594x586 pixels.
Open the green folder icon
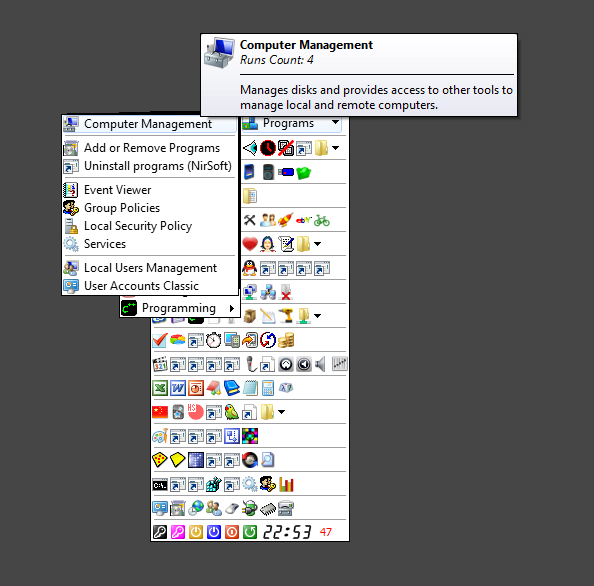pyautogui.click(x=304, y=173)
